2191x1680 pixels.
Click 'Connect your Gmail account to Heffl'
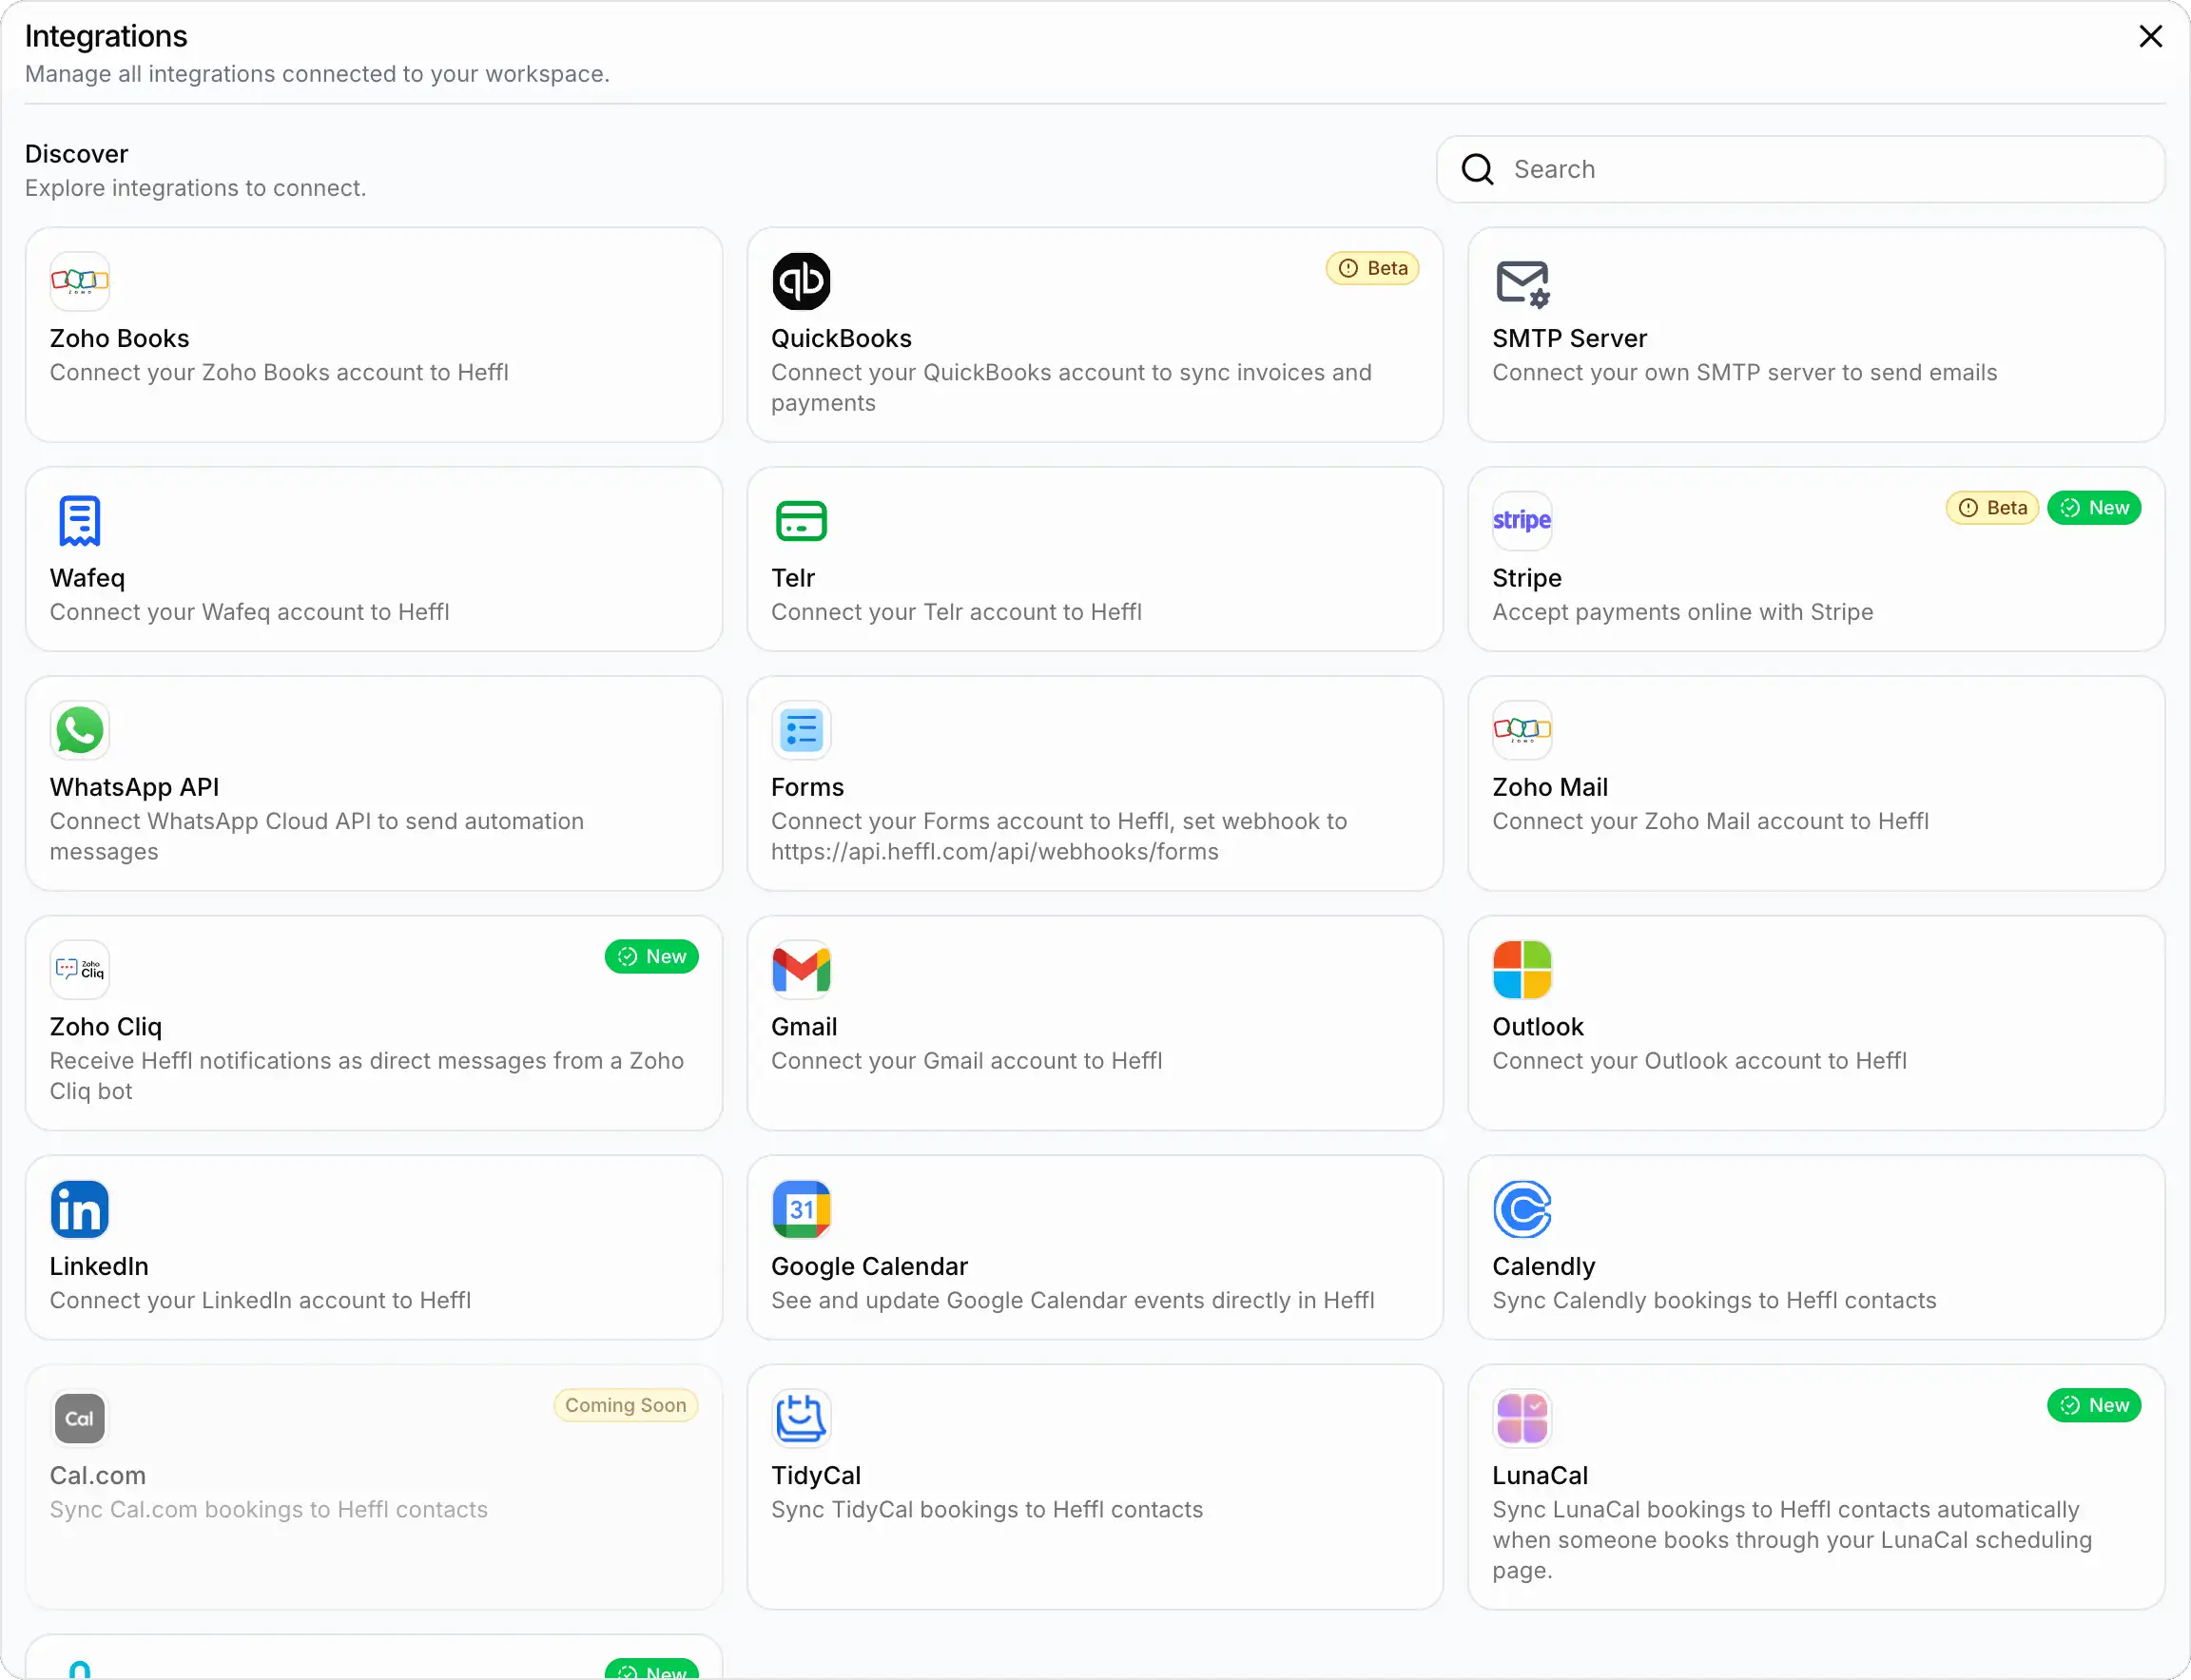click(x=966, y=1061)
